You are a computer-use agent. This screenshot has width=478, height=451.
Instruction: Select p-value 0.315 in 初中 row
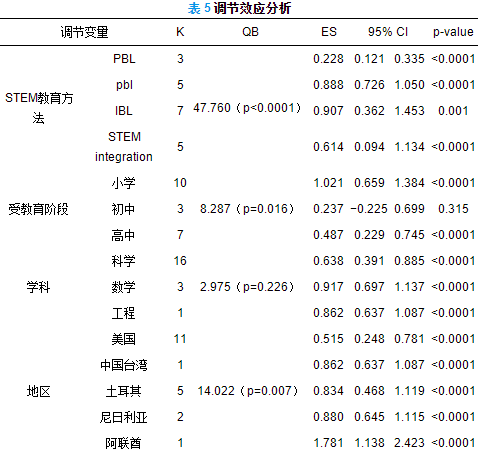[x=453, y=209]
